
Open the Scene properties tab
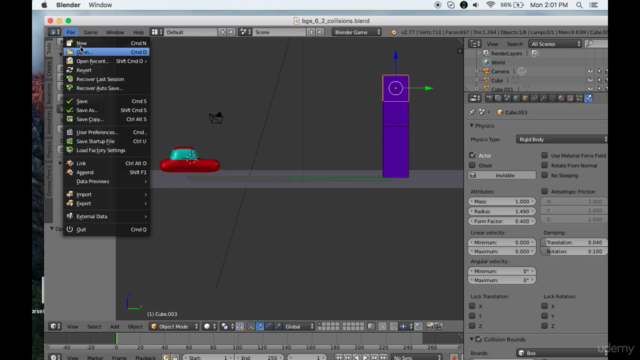[507, 98]
